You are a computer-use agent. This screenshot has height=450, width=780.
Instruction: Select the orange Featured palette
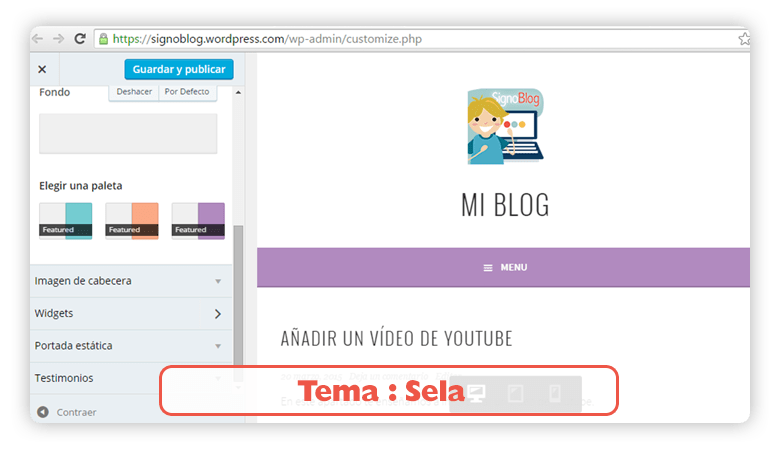[132, 221]
